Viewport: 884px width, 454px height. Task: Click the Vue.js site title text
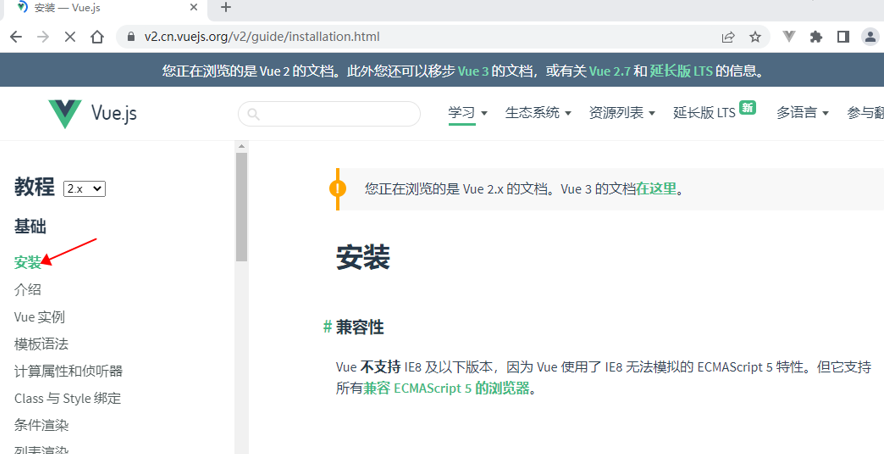coord(114,113)
